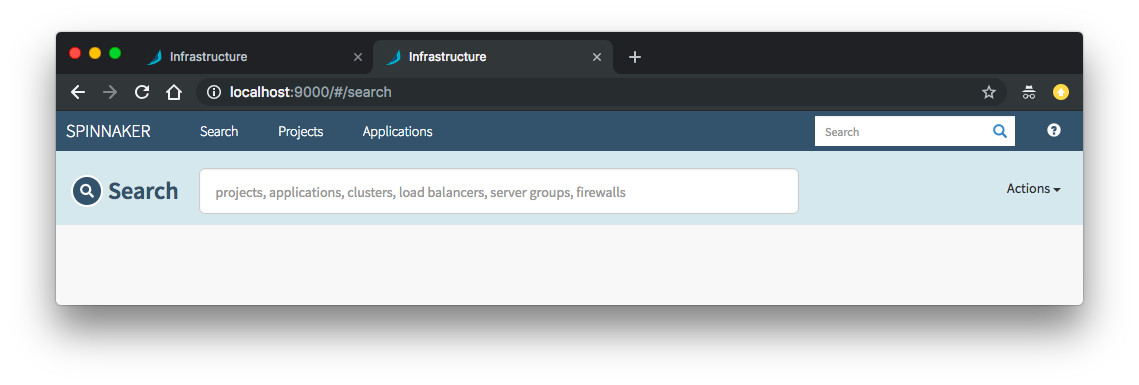Close the active second Infrastructure tab
The image size is (1139, 385).
(596, 57)
